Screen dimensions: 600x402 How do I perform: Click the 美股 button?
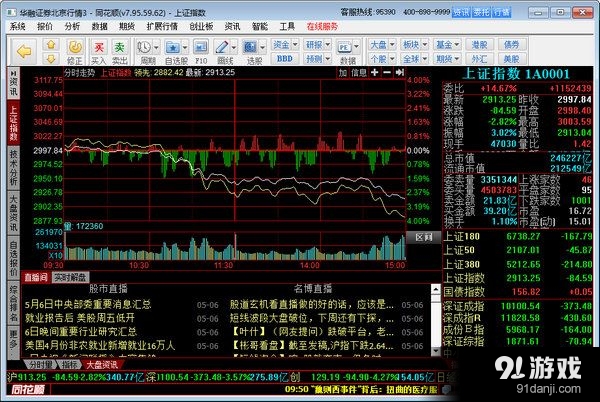(x=512, y=59)
